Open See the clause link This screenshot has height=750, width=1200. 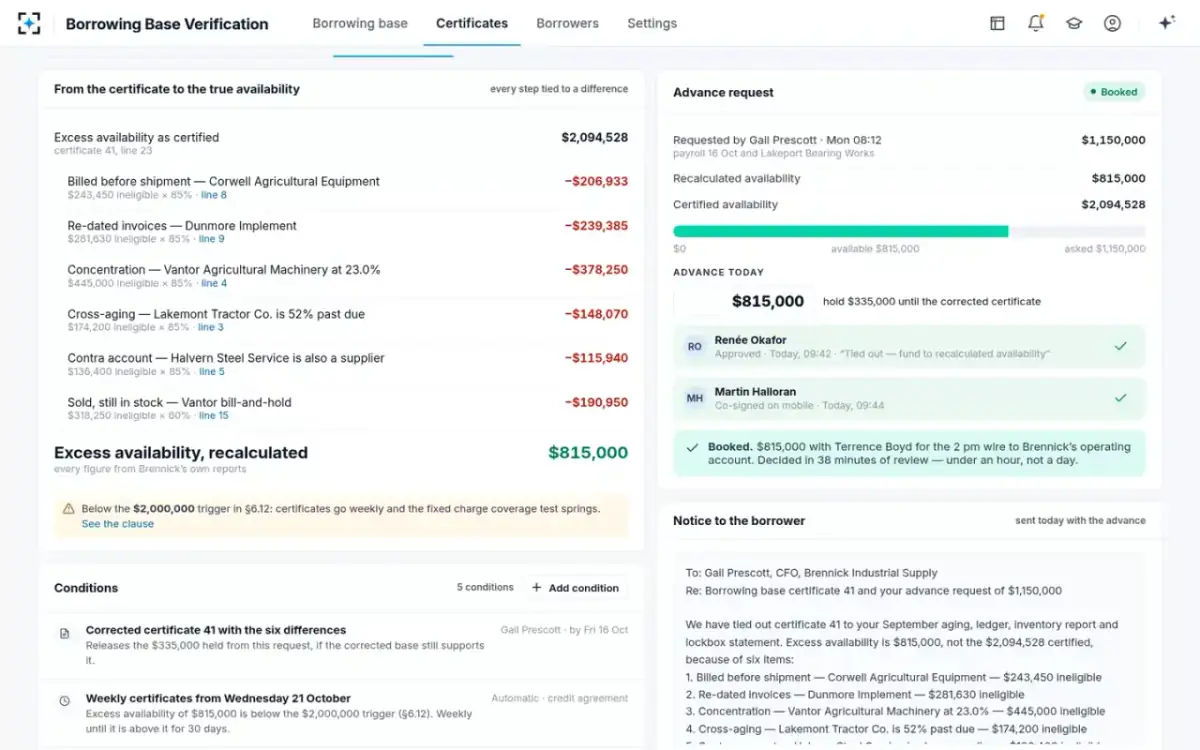pos(118,524)
